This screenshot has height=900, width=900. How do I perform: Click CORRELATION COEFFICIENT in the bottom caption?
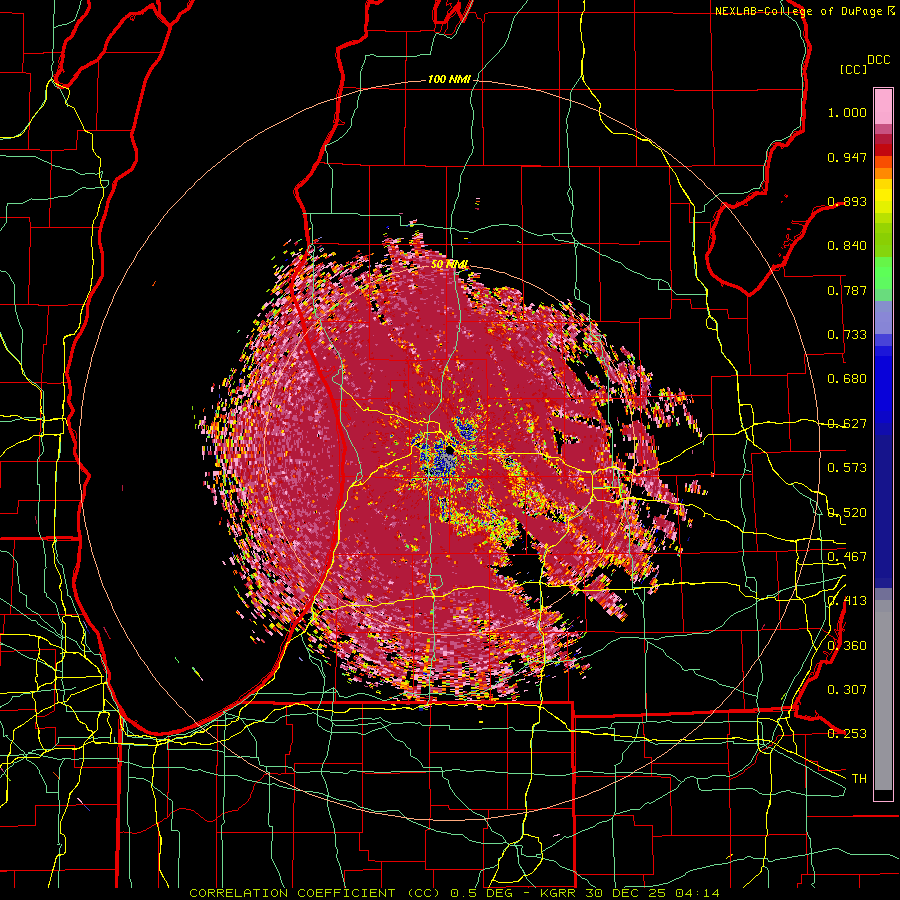292,893
